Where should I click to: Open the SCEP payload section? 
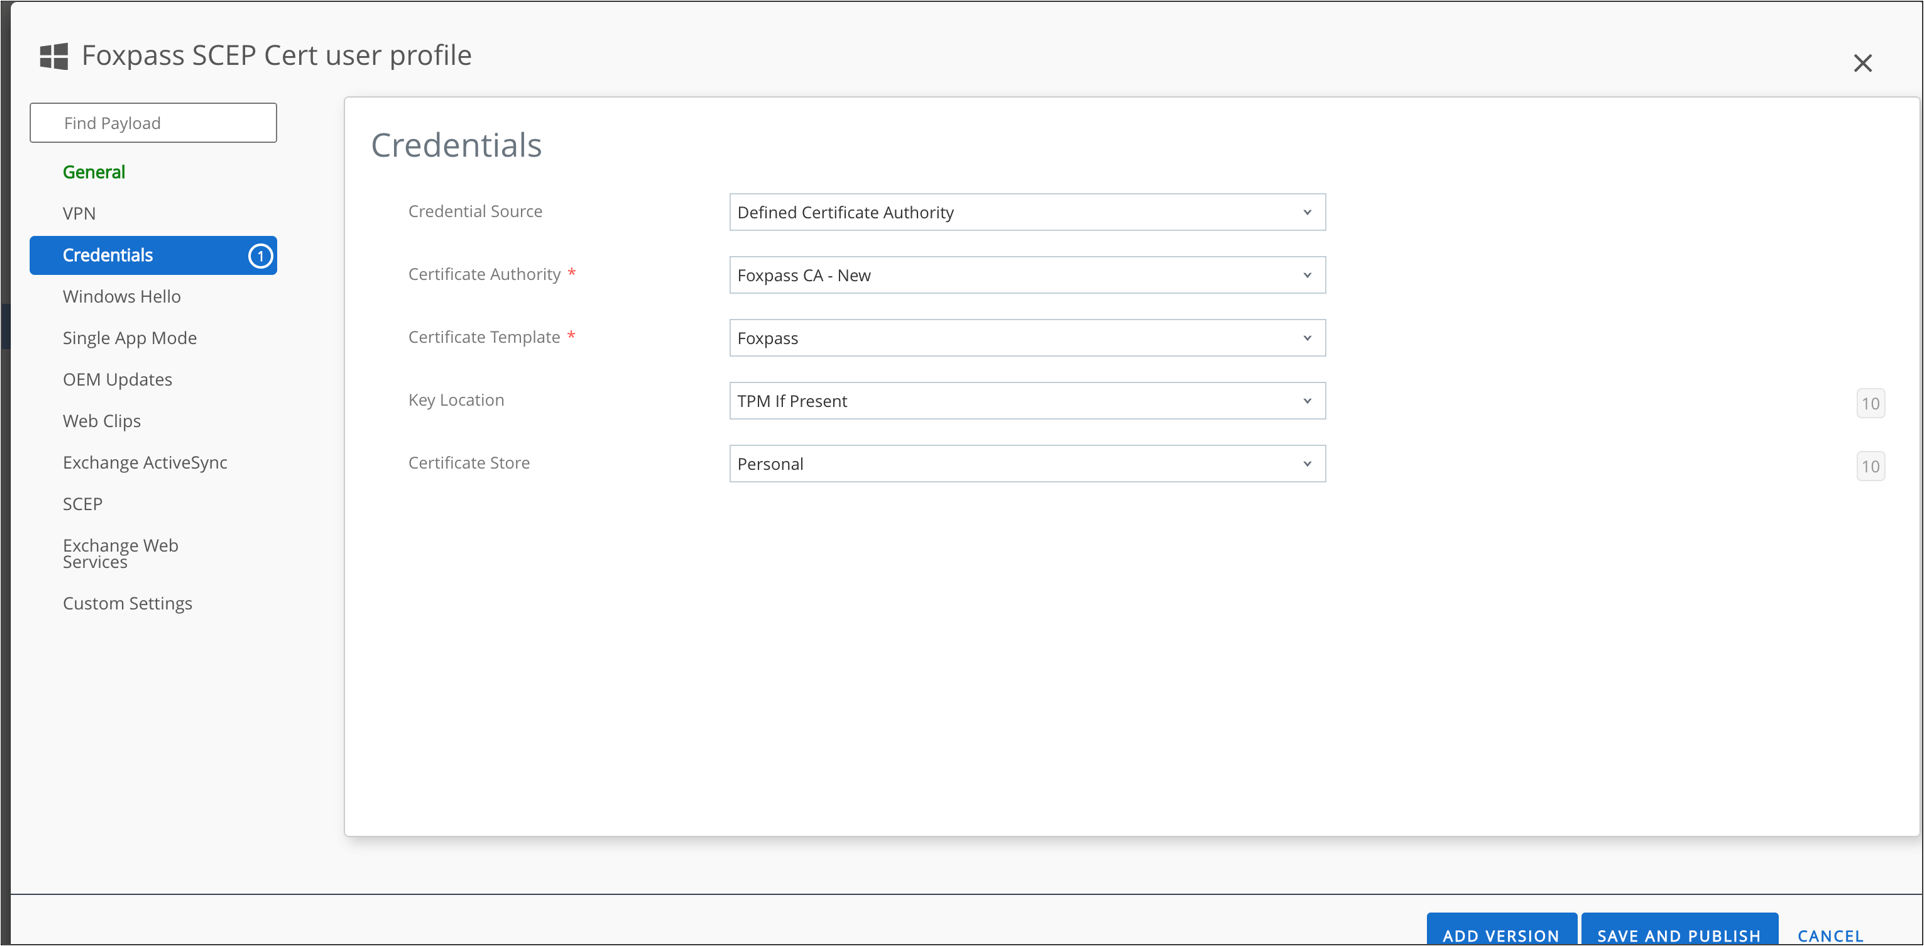tap(83, 504)
